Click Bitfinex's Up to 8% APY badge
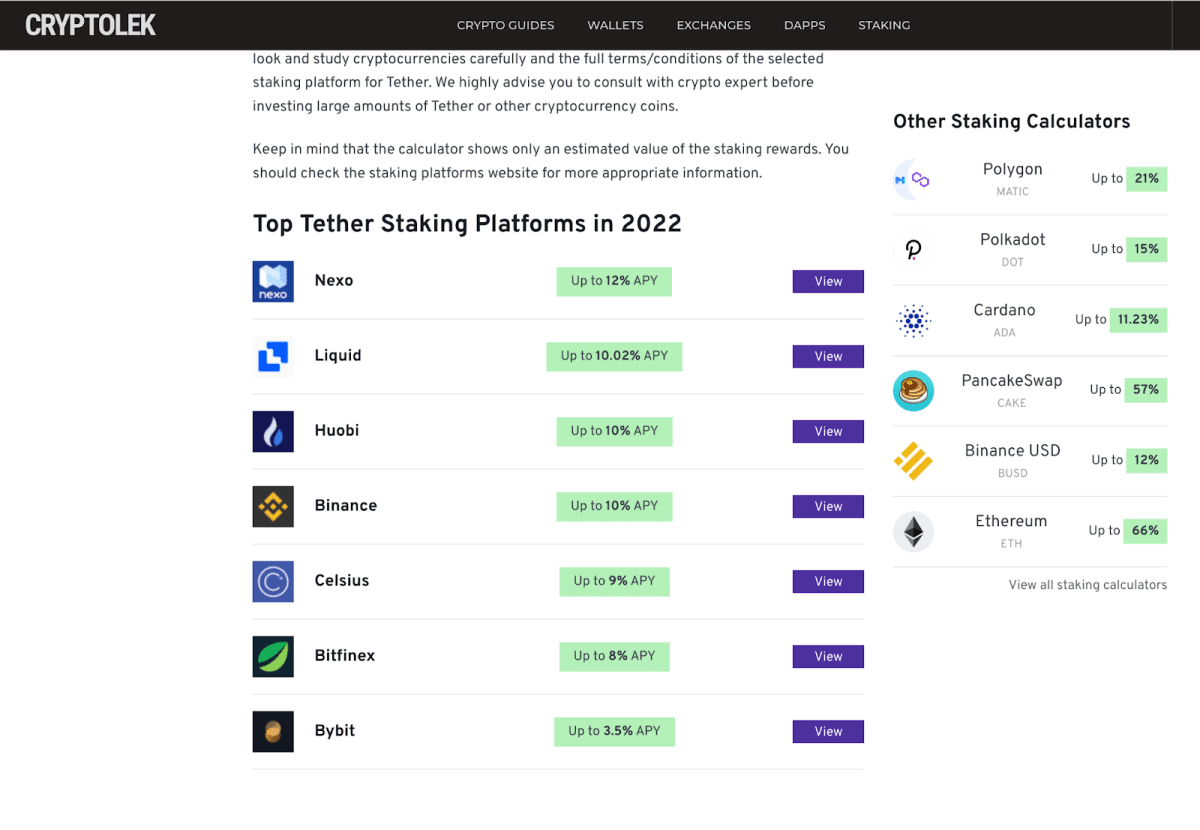 pos(614,656)
